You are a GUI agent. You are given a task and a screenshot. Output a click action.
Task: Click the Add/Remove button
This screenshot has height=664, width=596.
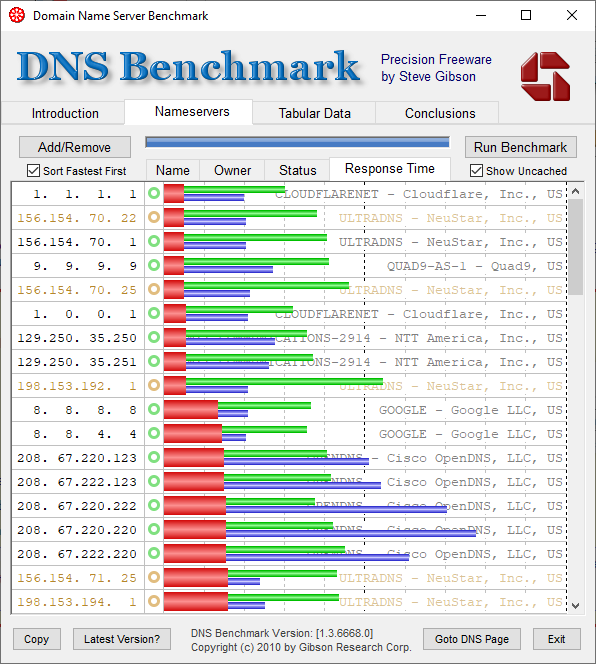coord(75,147)
